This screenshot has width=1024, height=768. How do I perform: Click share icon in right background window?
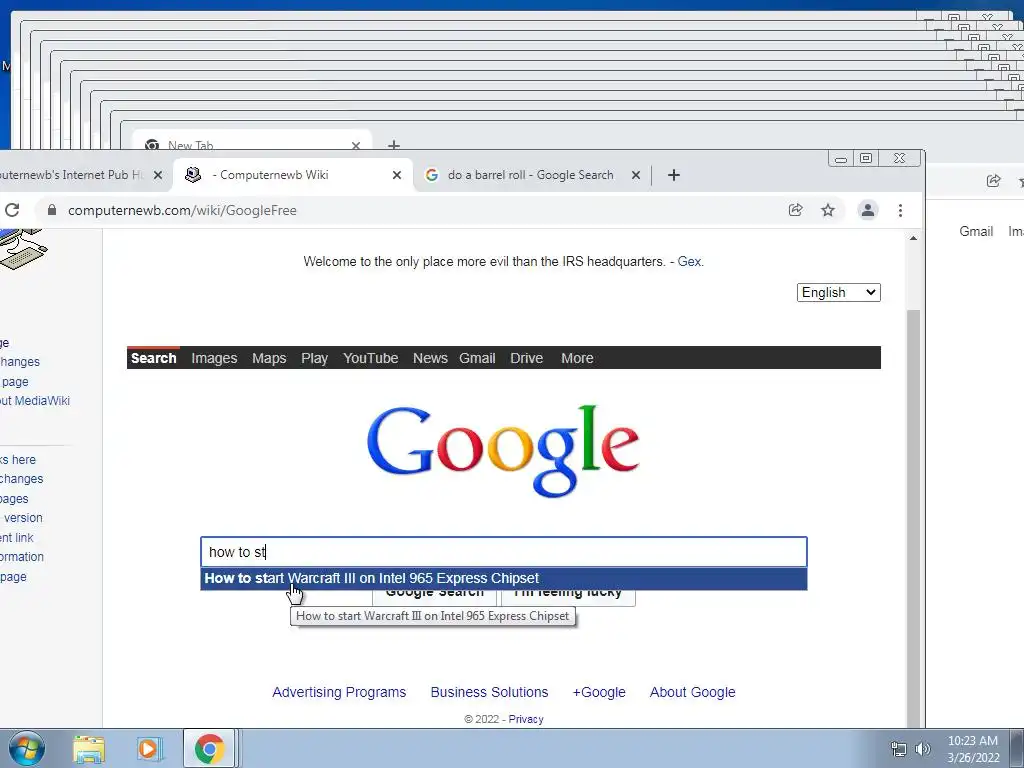coord(993,181)
